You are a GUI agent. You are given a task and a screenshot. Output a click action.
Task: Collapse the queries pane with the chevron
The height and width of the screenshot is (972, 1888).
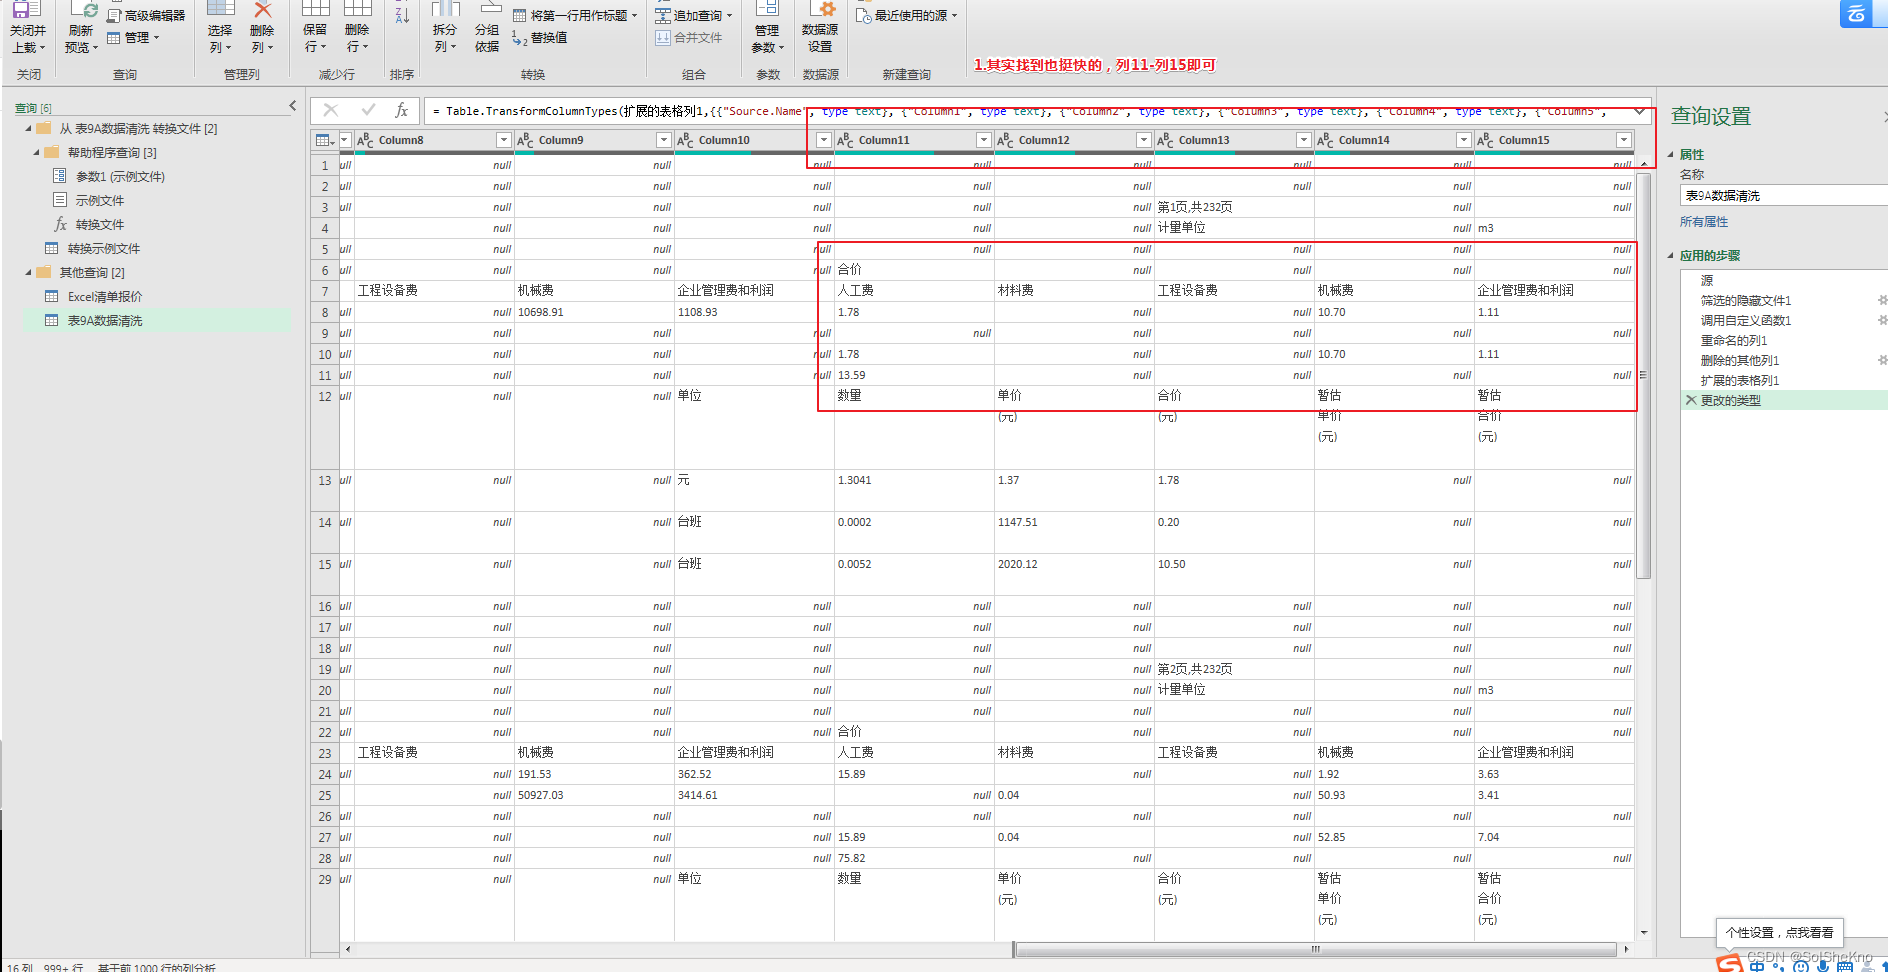click(292, 105)
